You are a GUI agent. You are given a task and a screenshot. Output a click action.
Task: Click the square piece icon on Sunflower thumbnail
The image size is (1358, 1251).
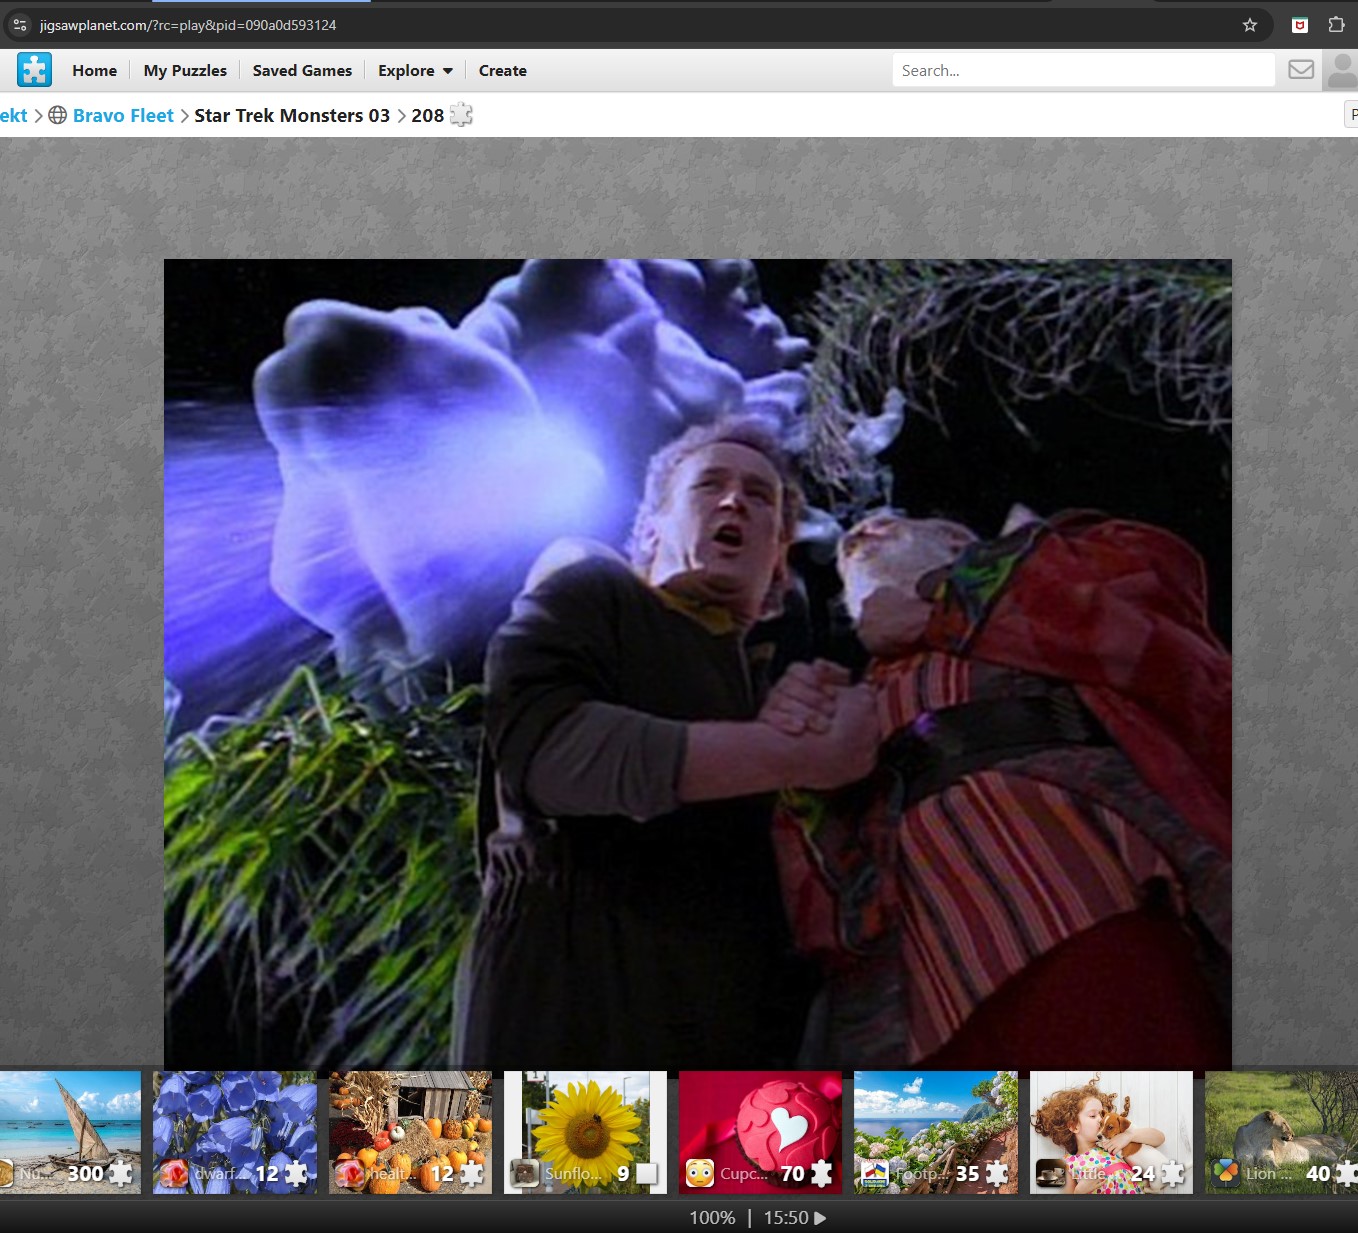coord(648,1174)
